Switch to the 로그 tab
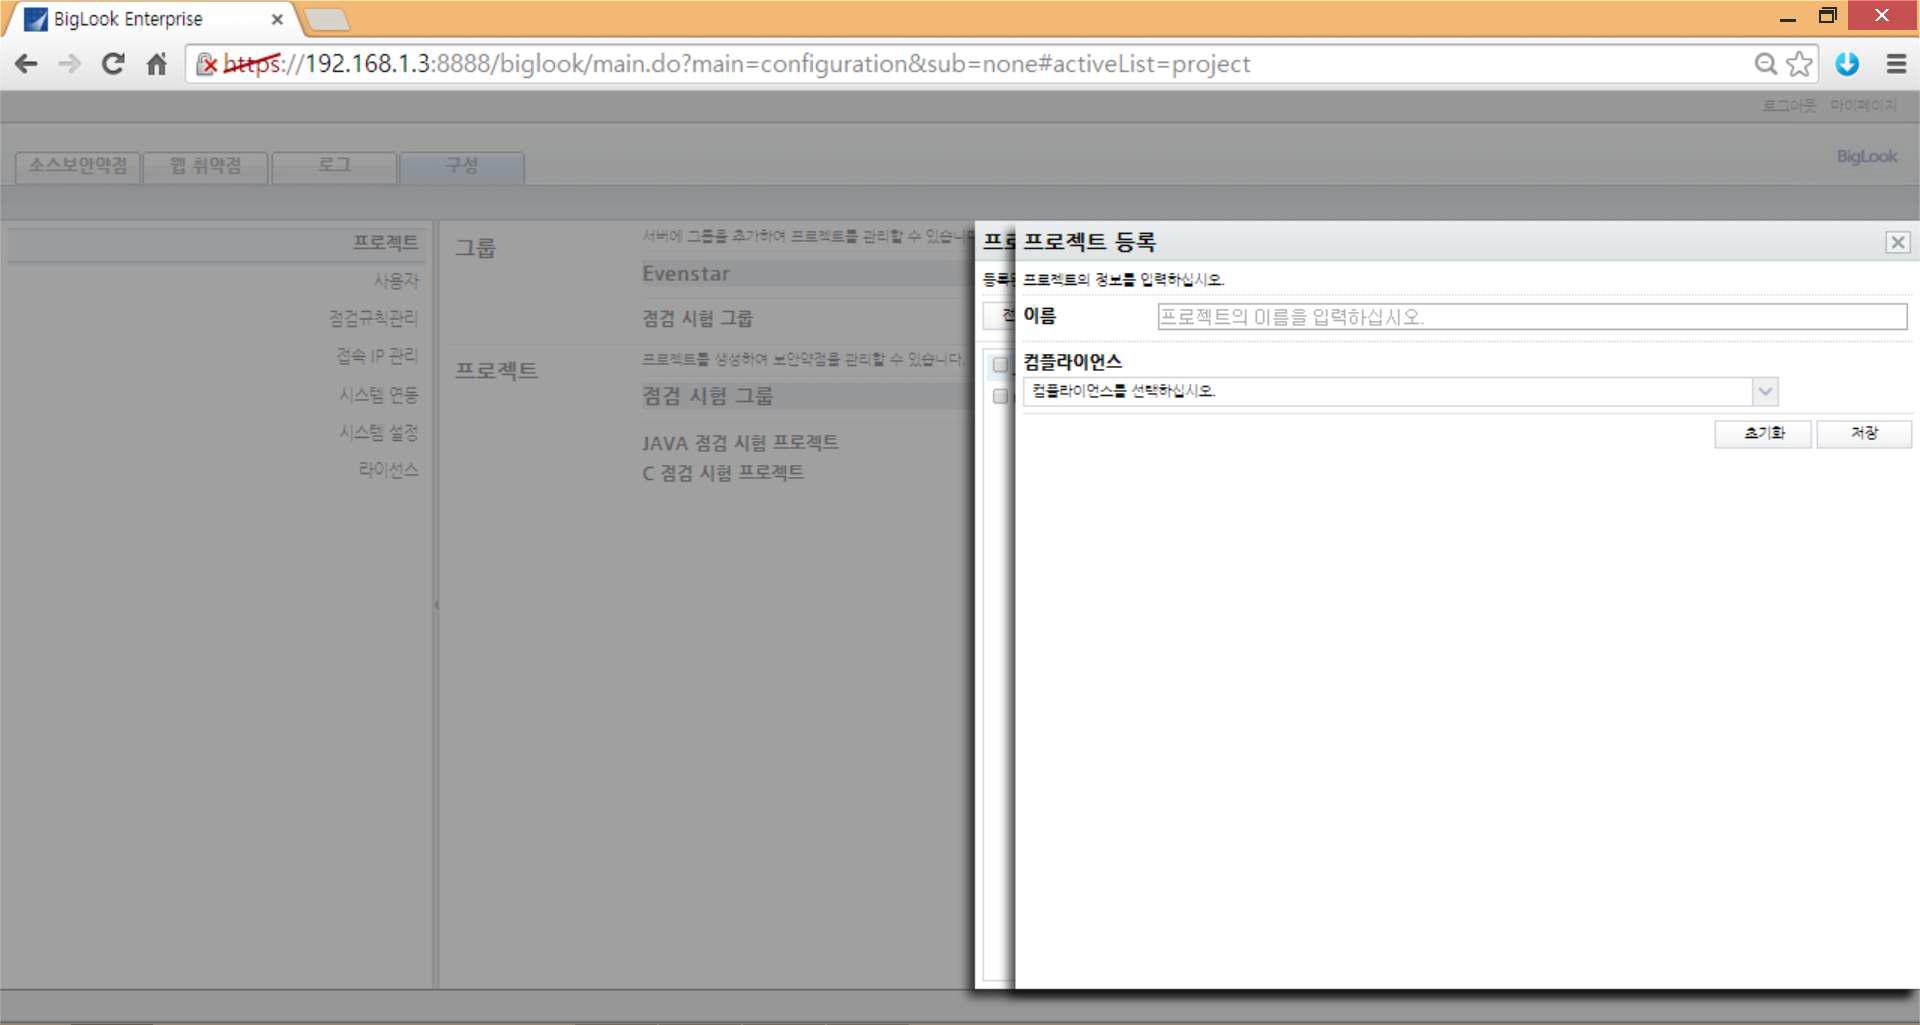1920x1025 pixels. [334, 166]
